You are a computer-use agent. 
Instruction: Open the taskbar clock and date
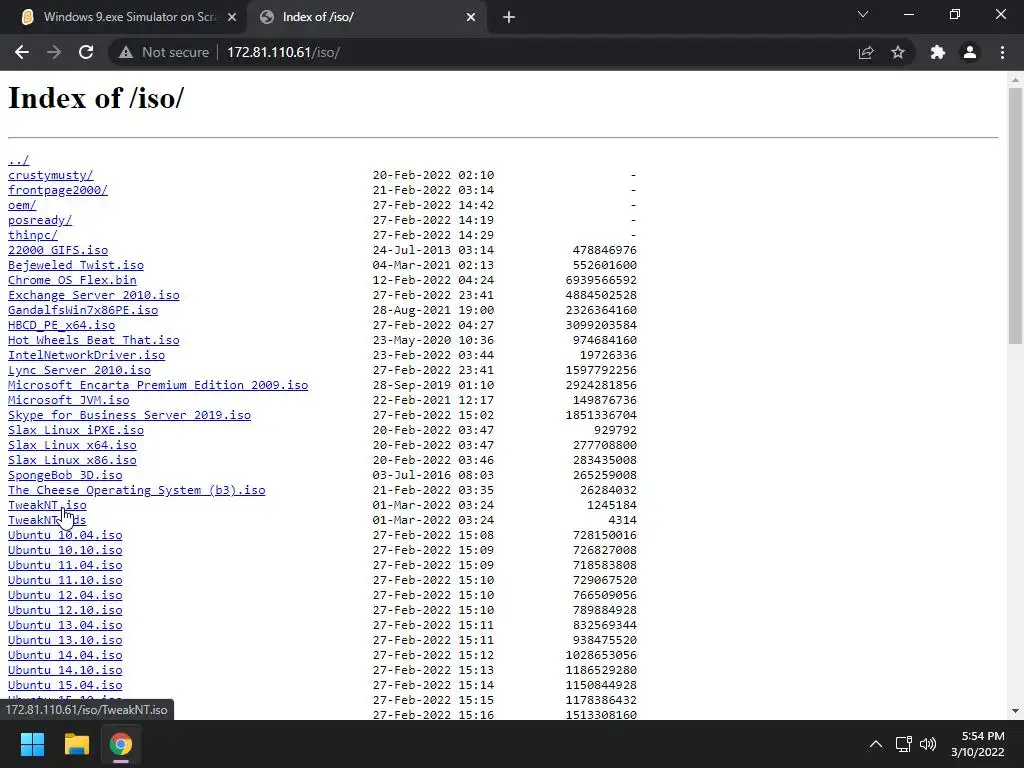pos(978,744)
